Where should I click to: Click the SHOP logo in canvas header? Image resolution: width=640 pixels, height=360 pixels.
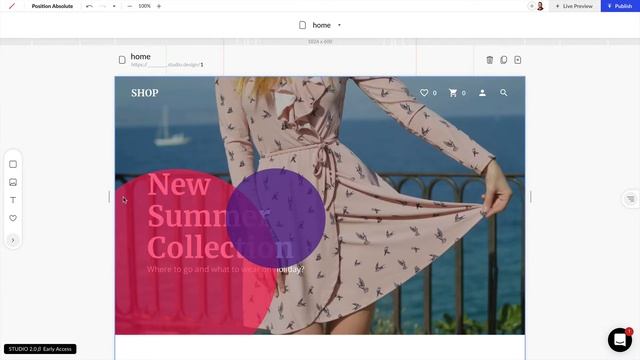click(x=144, y=93)
